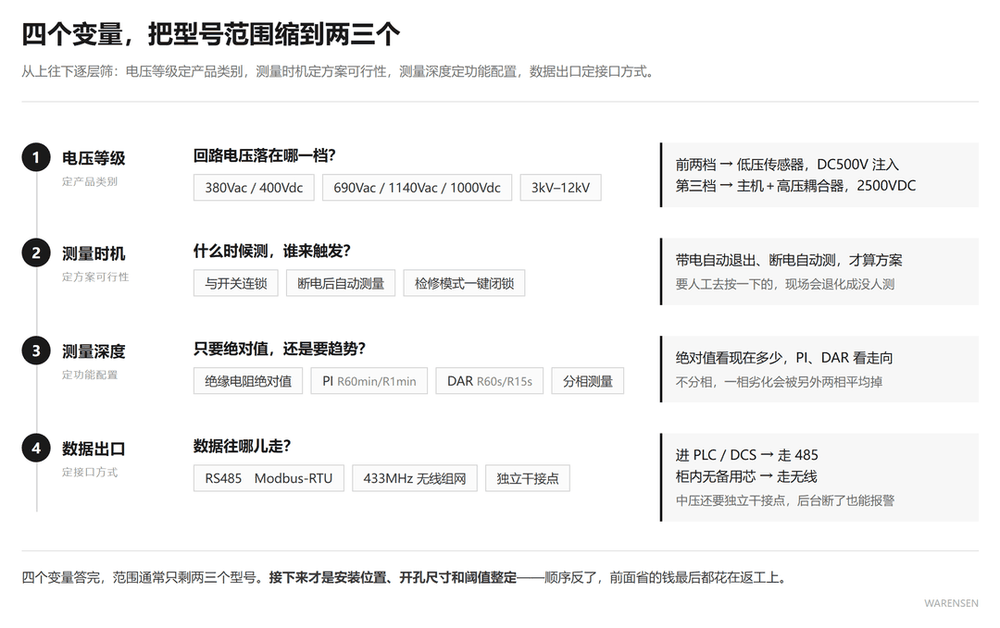Click the subtitle starting 从上往下逐层筛
The height and width of the screenshot is (628, 1000).
(x=339, y=71)
